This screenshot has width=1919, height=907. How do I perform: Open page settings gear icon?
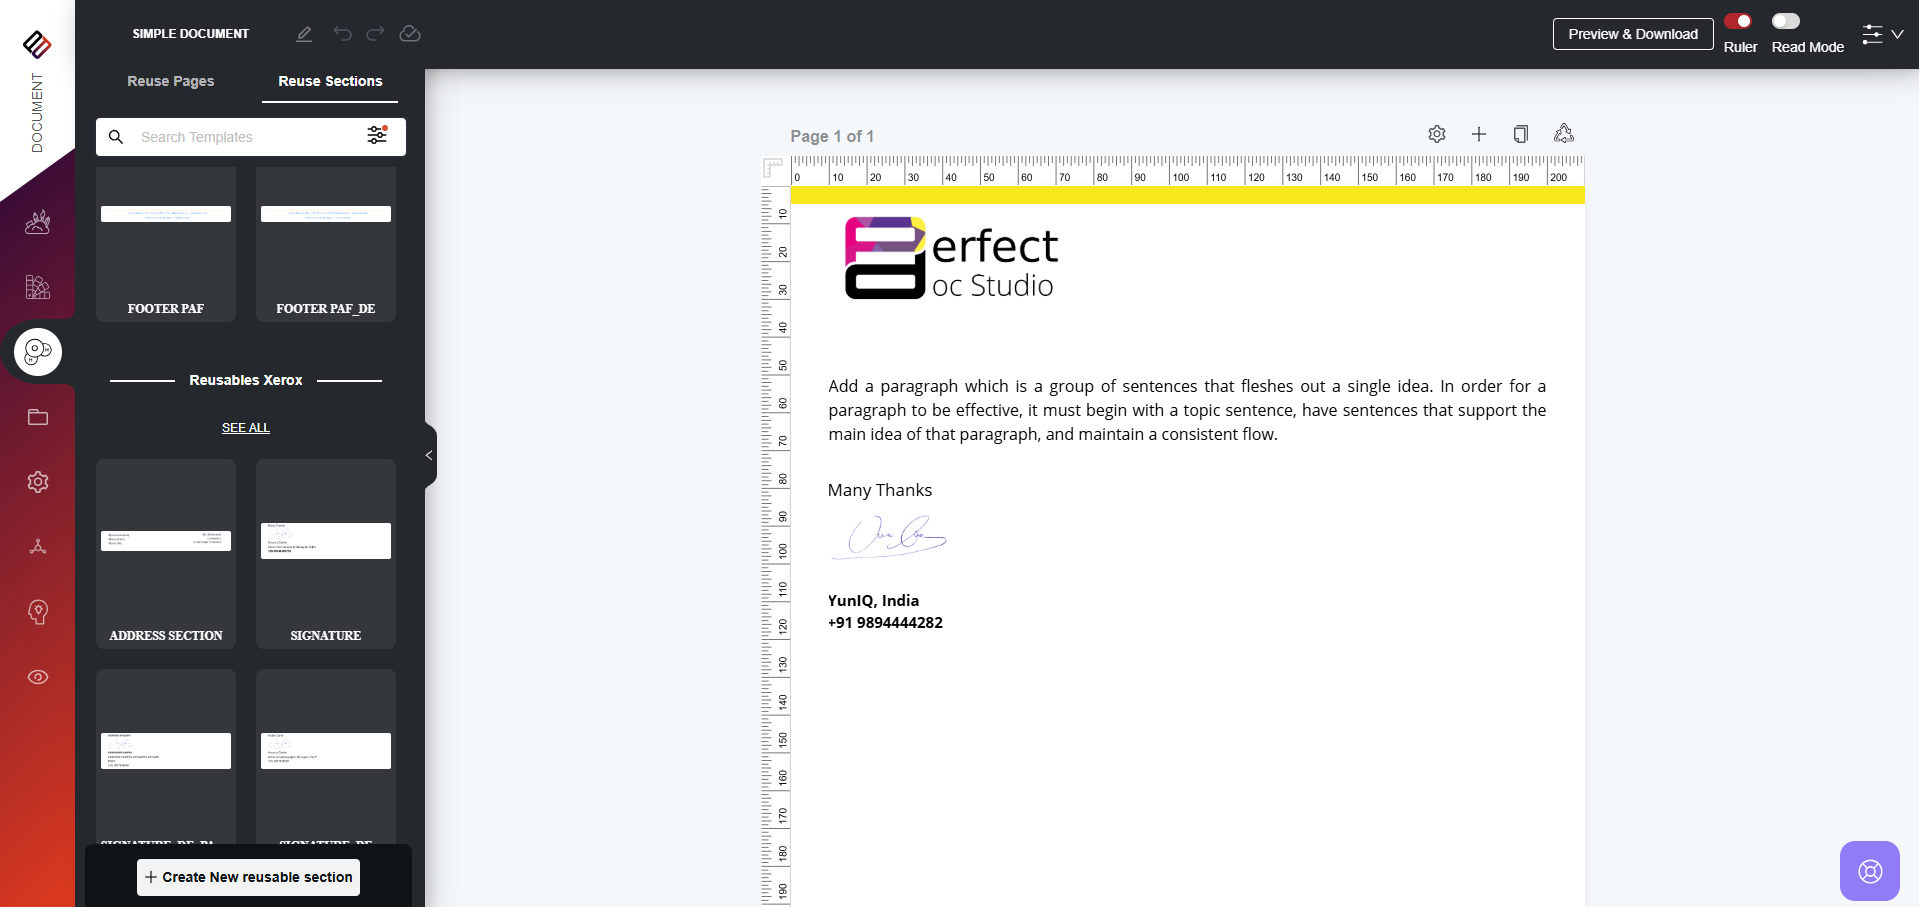tap(1437, 134)
